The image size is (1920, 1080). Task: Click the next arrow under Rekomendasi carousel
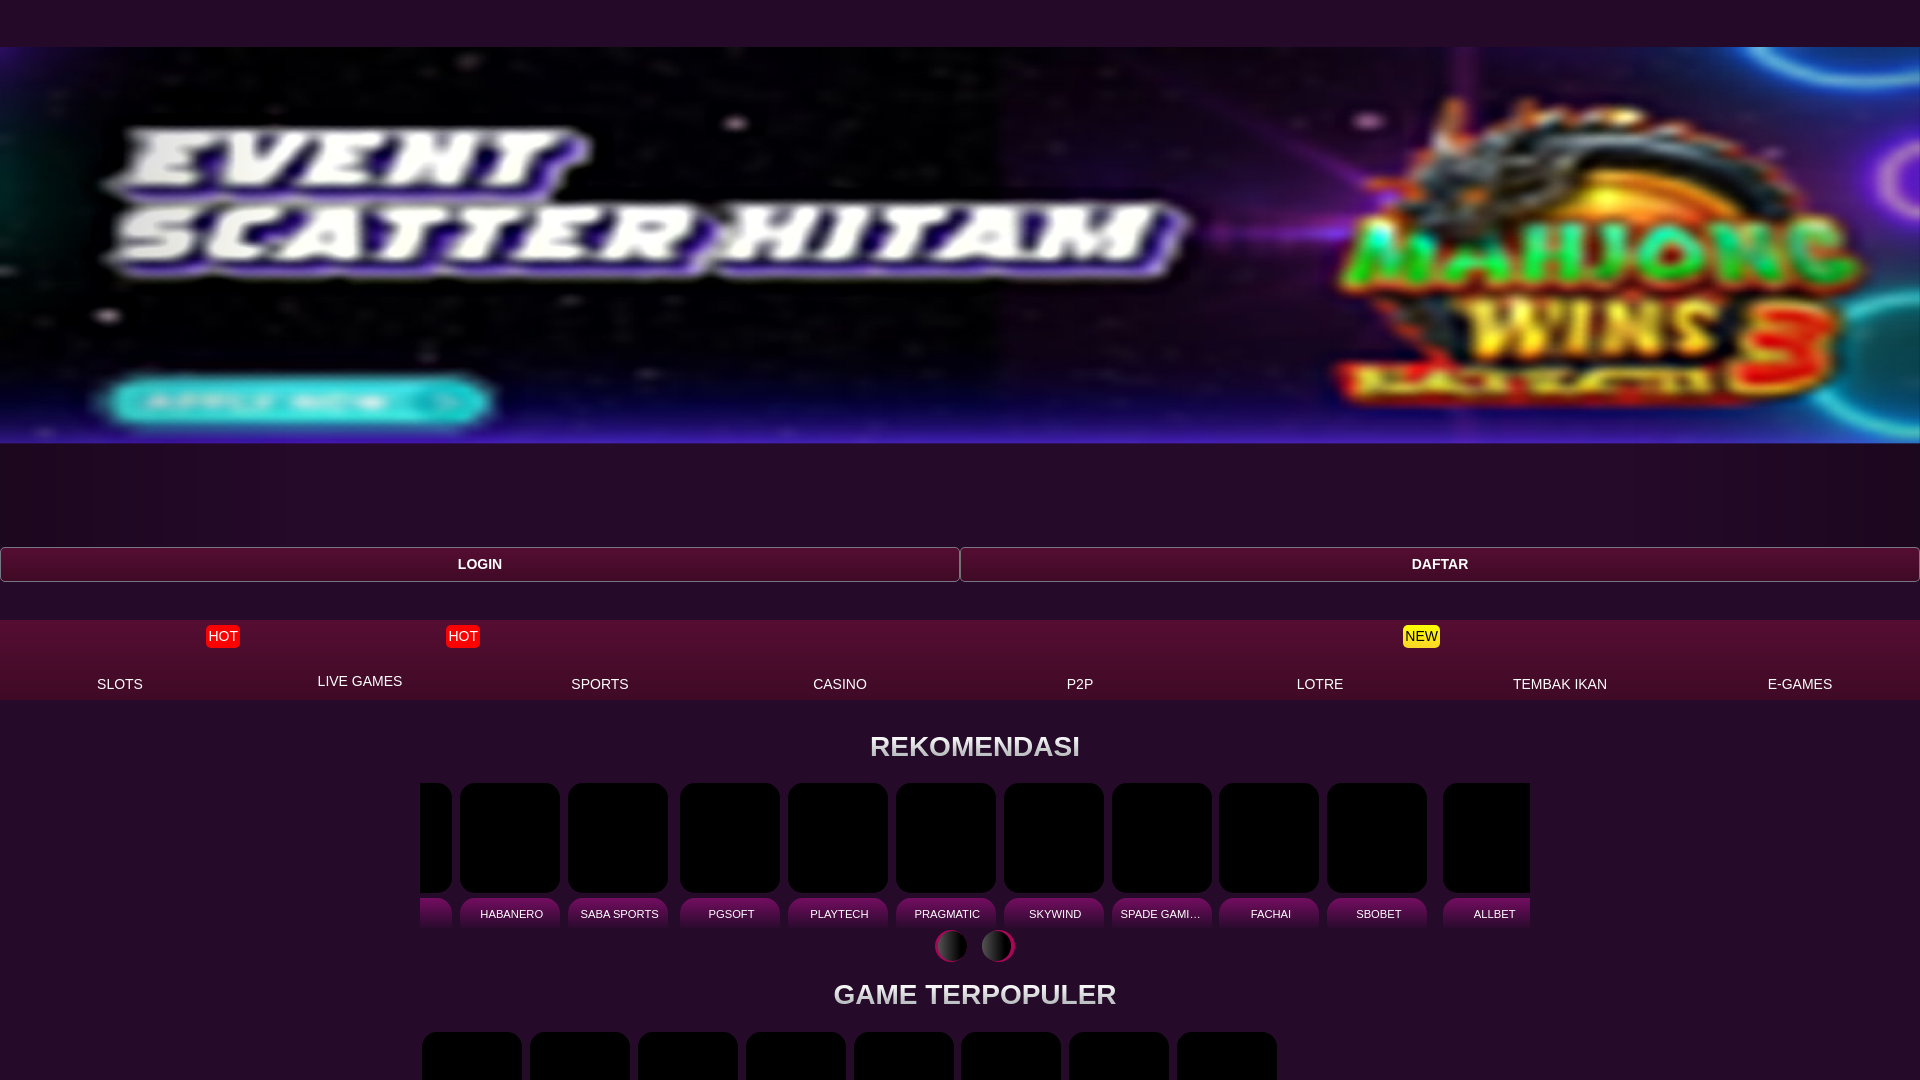coord(998,946)
